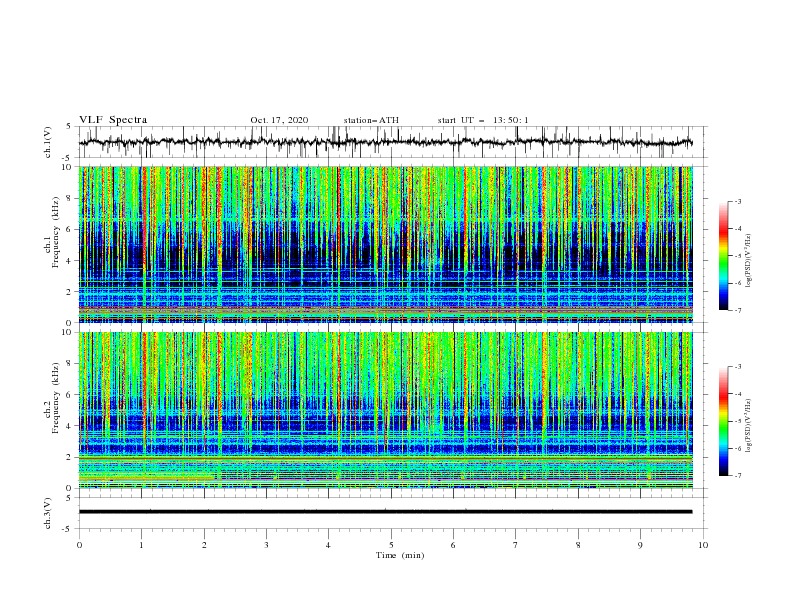Click the ch.1 voltage waveform trace

(386, 142)
